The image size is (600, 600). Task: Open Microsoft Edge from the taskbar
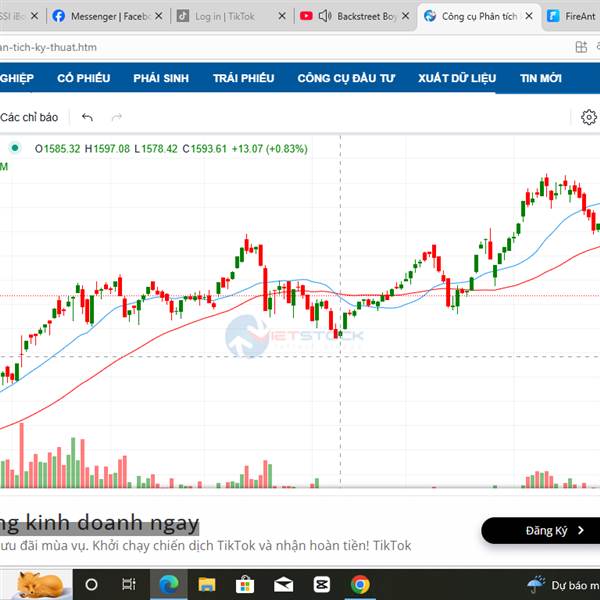pos(168,584)
